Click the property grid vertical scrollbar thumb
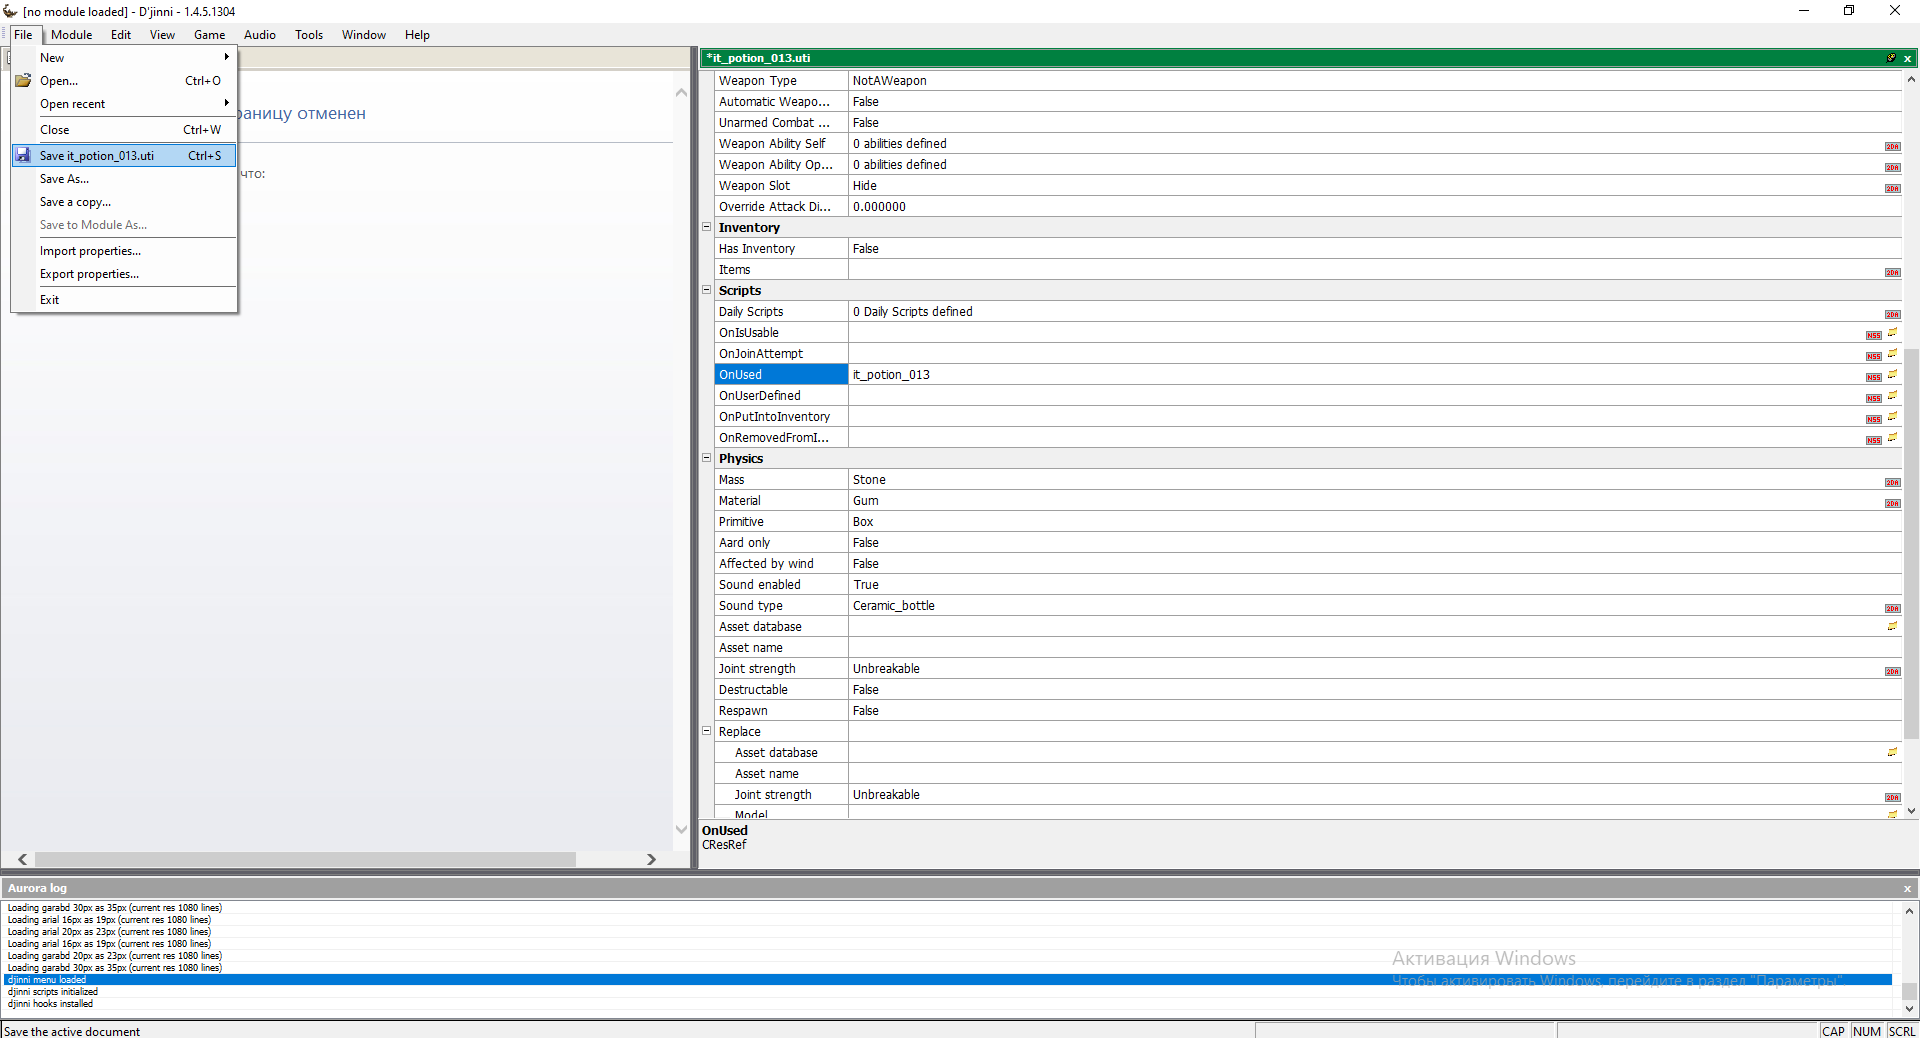 [x=1911, y=543]
